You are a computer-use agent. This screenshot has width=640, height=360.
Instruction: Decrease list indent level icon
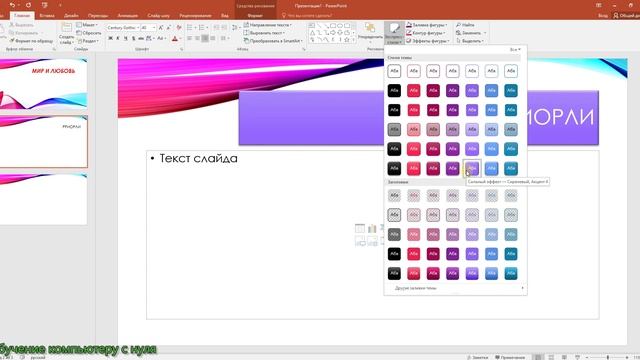[216, 27]
